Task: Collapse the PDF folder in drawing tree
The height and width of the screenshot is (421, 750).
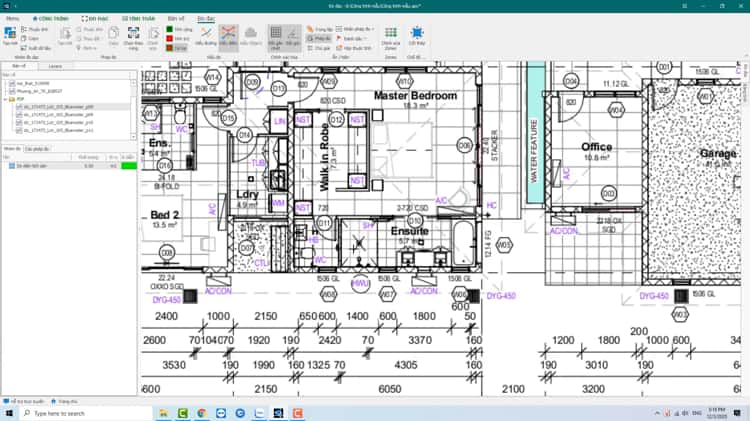Action: point(5,99)
